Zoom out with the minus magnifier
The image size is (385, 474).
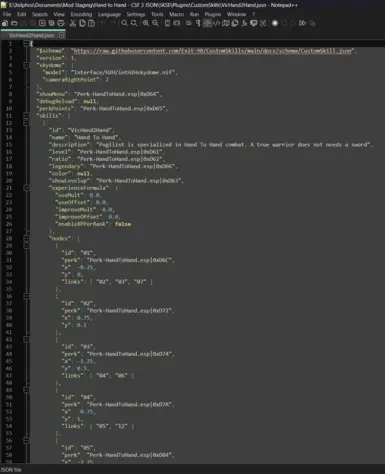155,23
